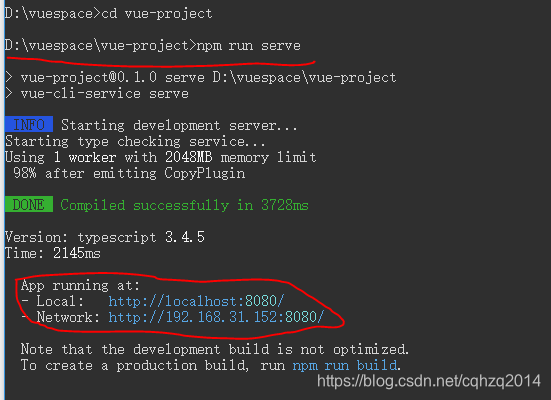Click the 'cd vue-project' command line
This screenshot has height=400, width=551.
tap(109, 14)
